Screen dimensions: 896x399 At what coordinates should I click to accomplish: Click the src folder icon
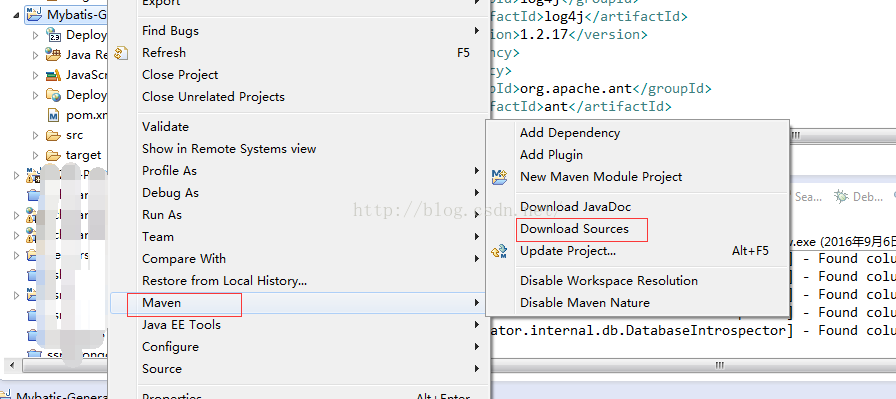coord(53,135)
